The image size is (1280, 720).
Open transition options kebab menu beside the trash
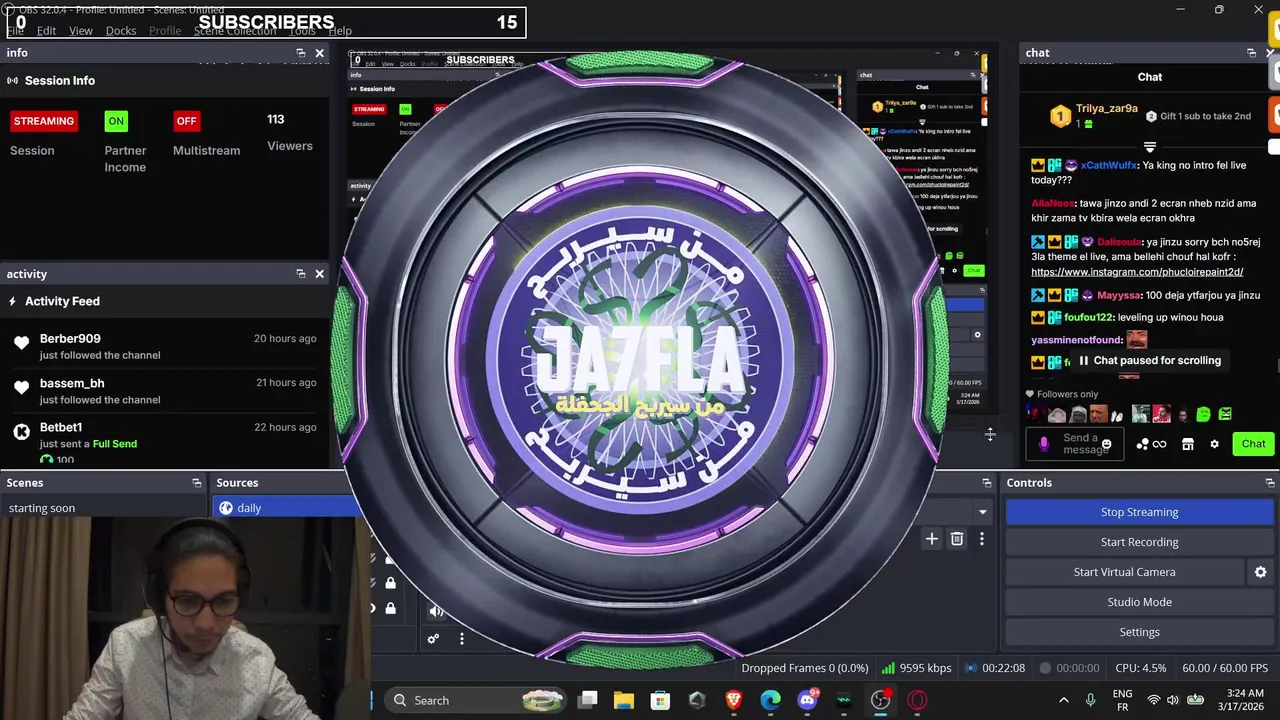982,539
